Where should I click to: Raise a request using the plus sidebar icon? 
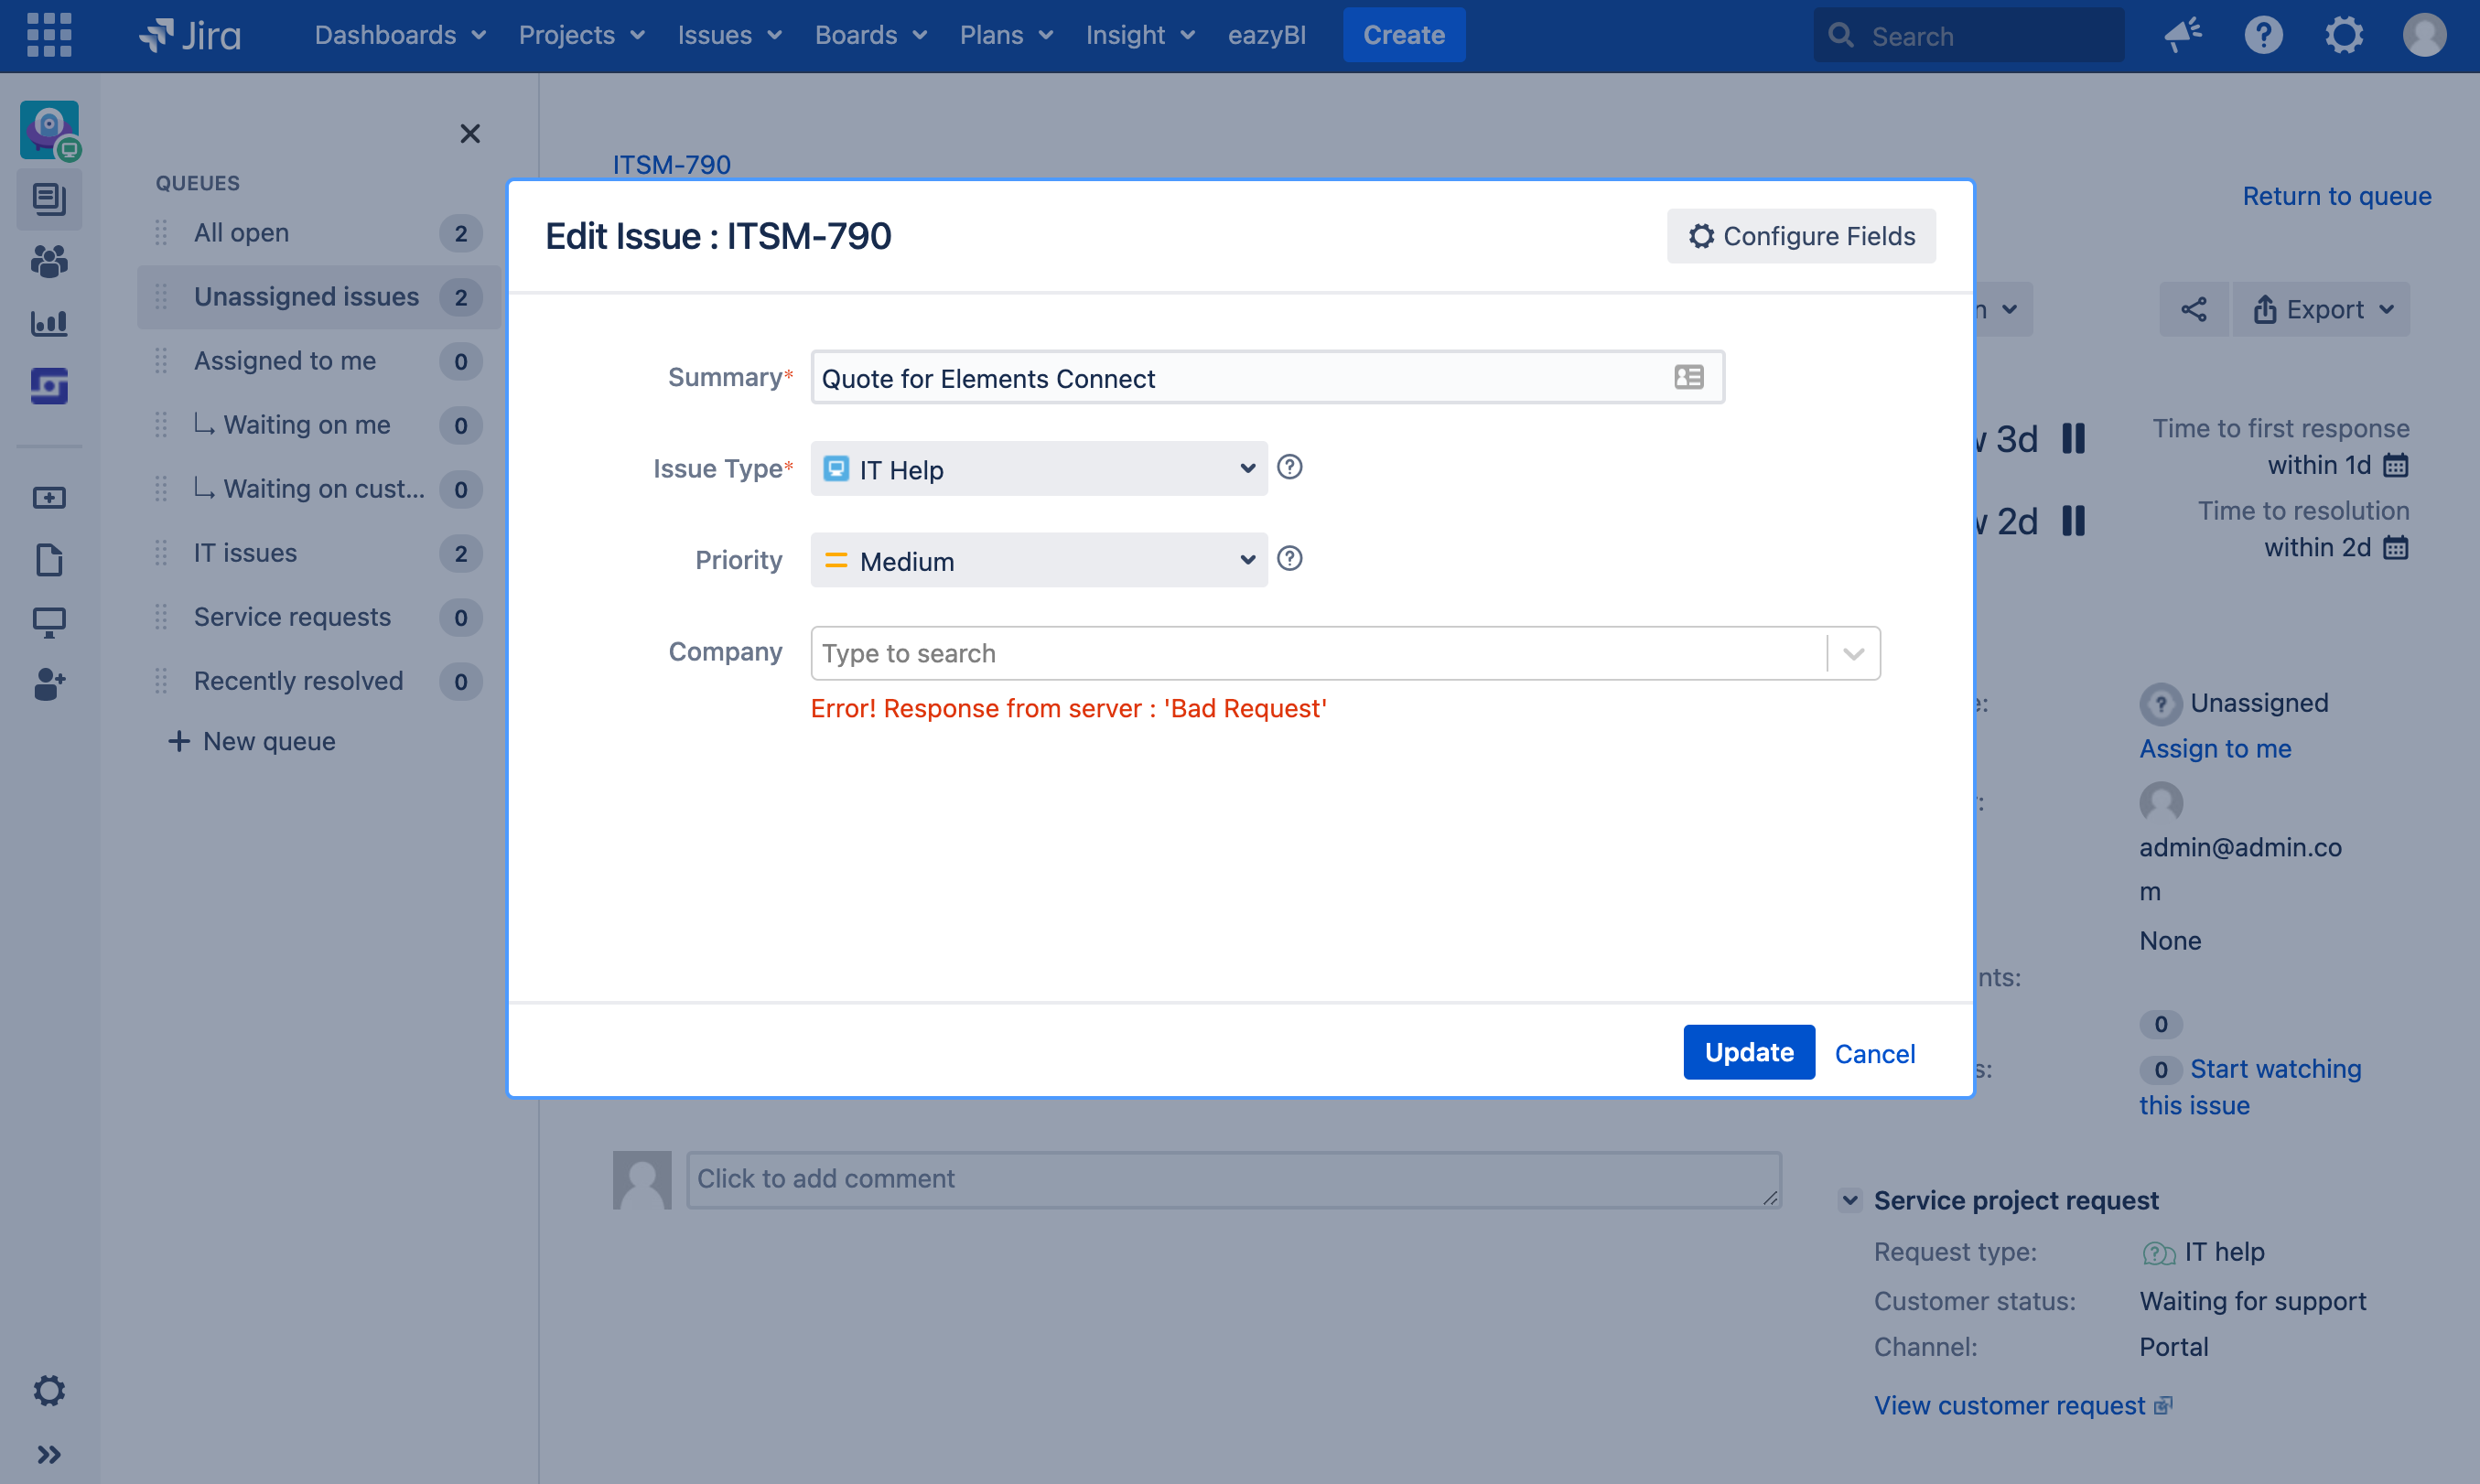(49, 497)
